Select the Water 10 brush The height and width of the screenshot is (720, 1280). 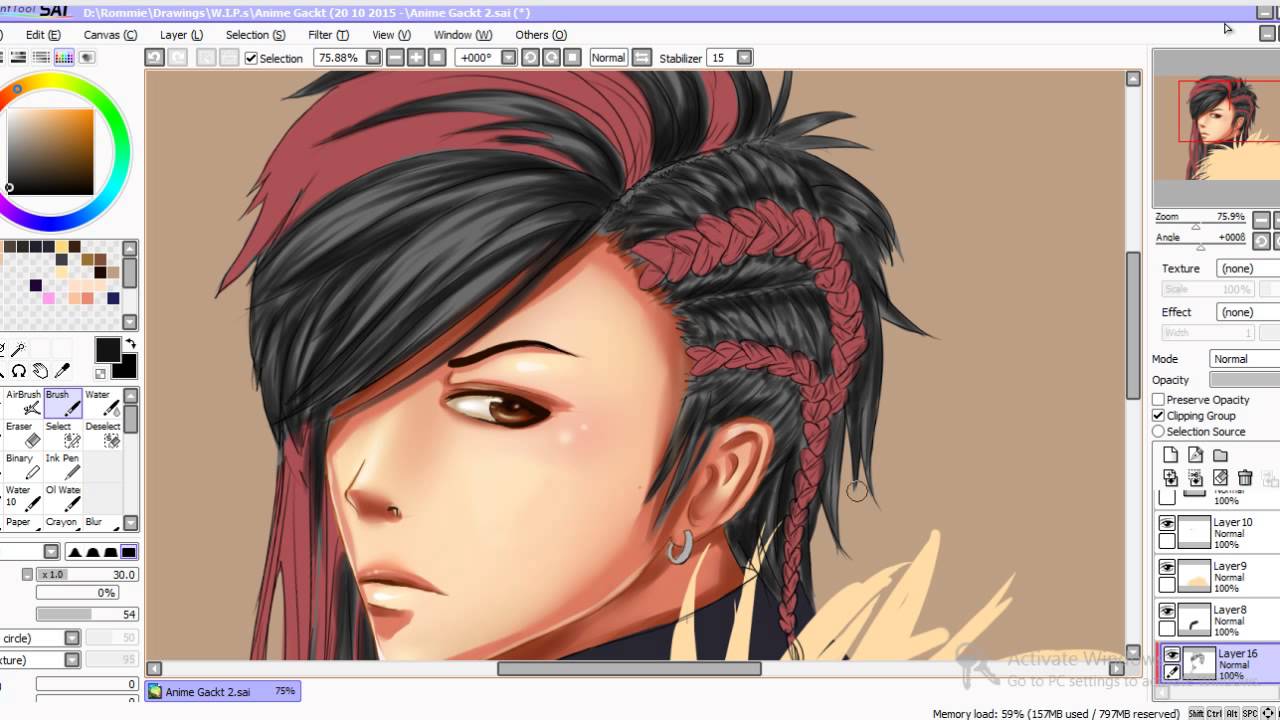(x=23, y=498)
